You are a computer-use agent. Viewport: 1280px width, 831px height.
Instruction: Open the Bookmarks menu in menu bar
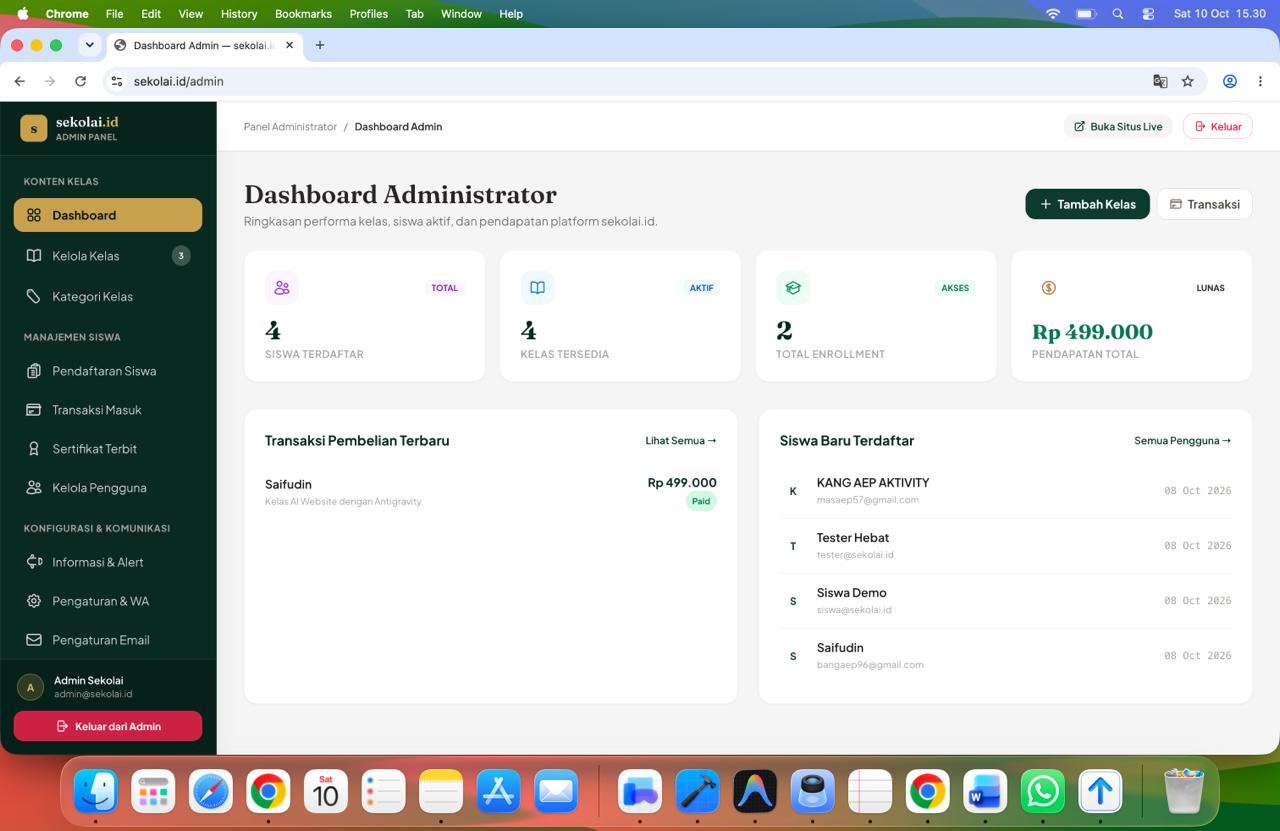pyautogui.click(x=303, y=14)
